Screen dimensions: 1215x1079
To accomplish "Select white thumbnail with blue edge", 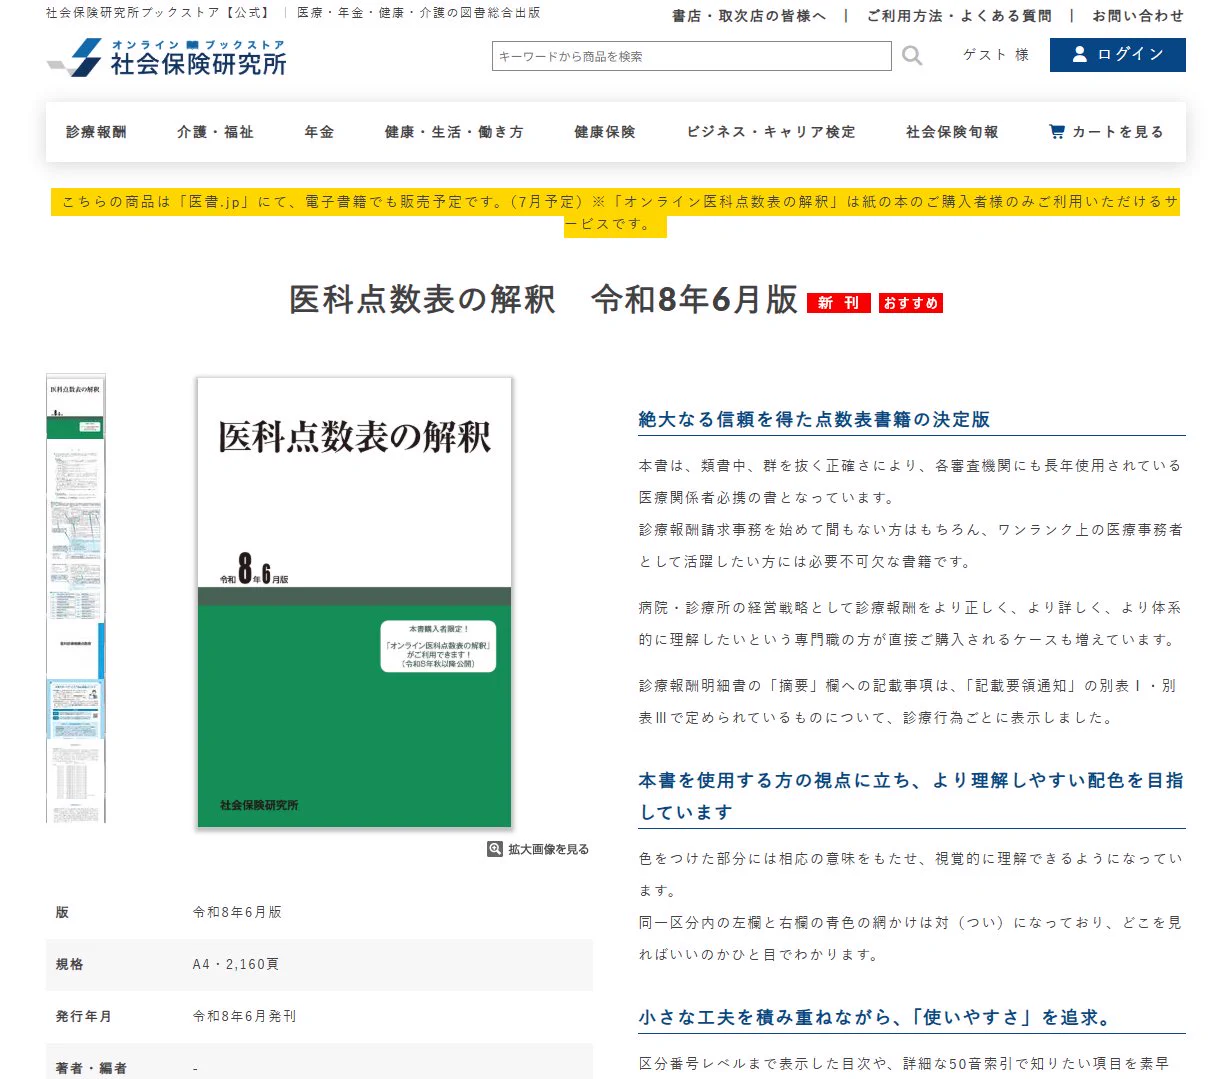I will coord(75,649).
